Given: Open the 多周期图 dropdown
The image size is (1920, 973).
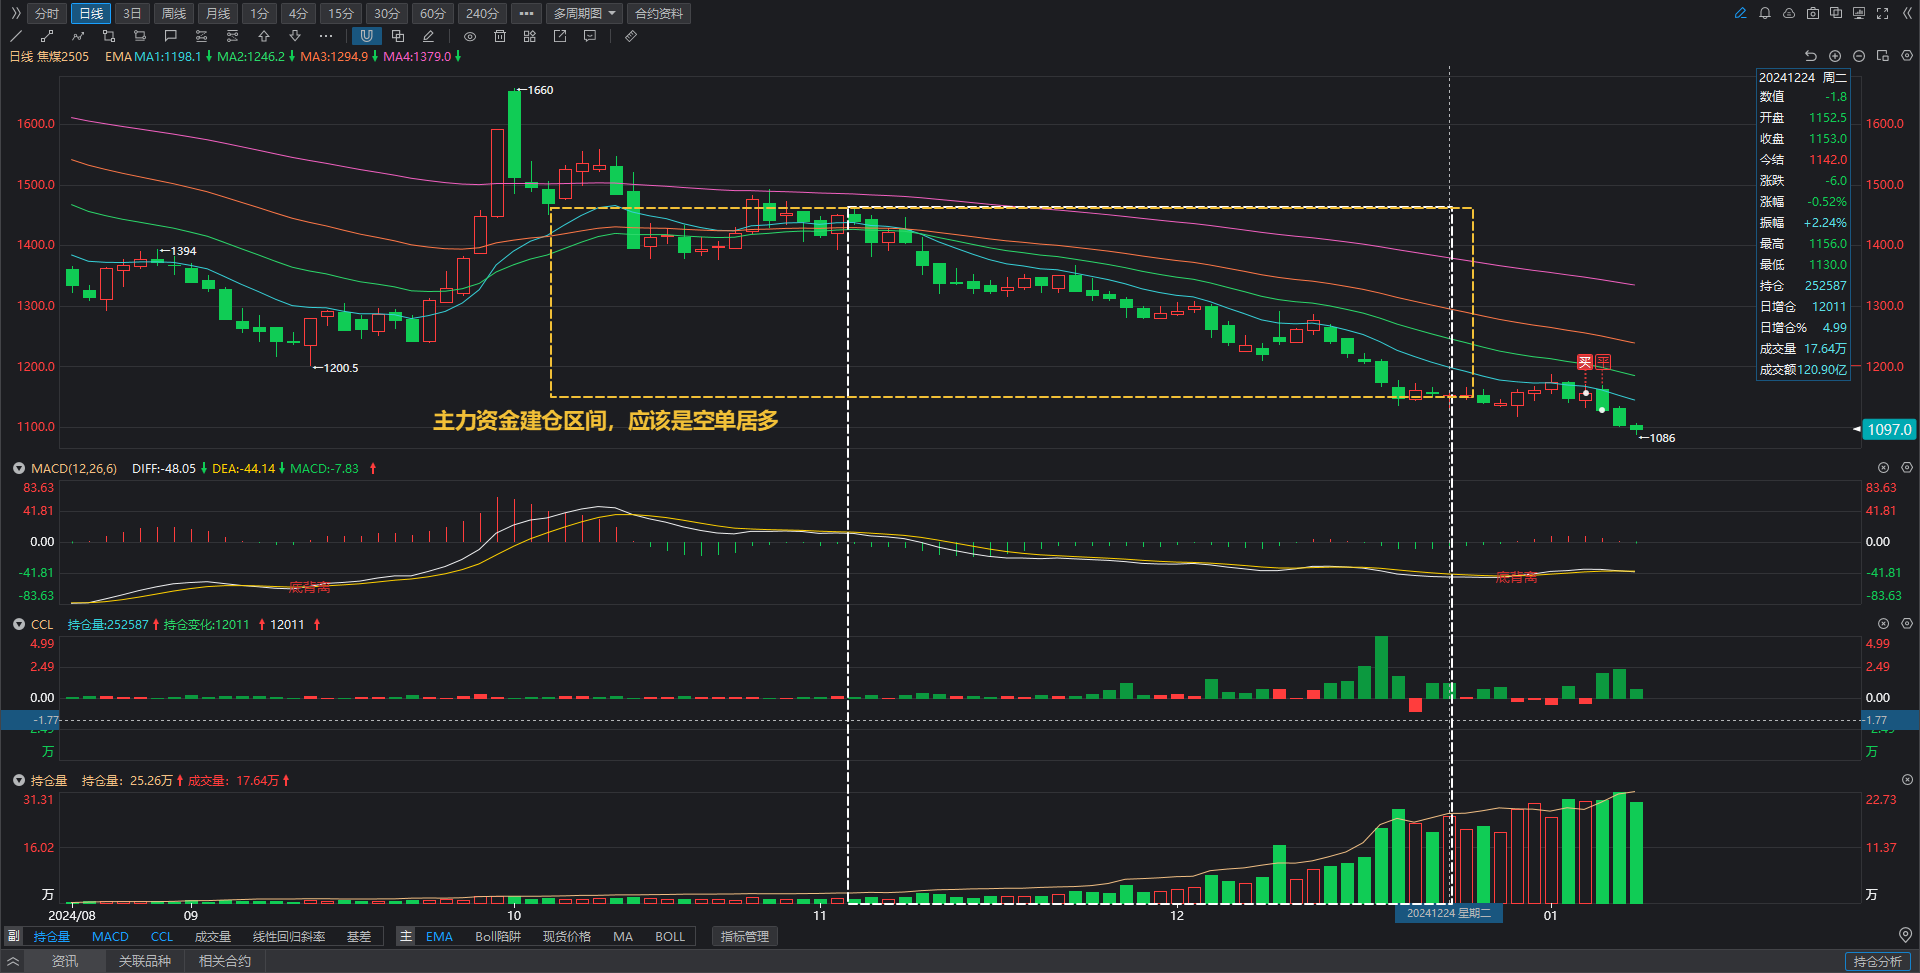Looking at the screenshot, I should [x=584, y=13].
